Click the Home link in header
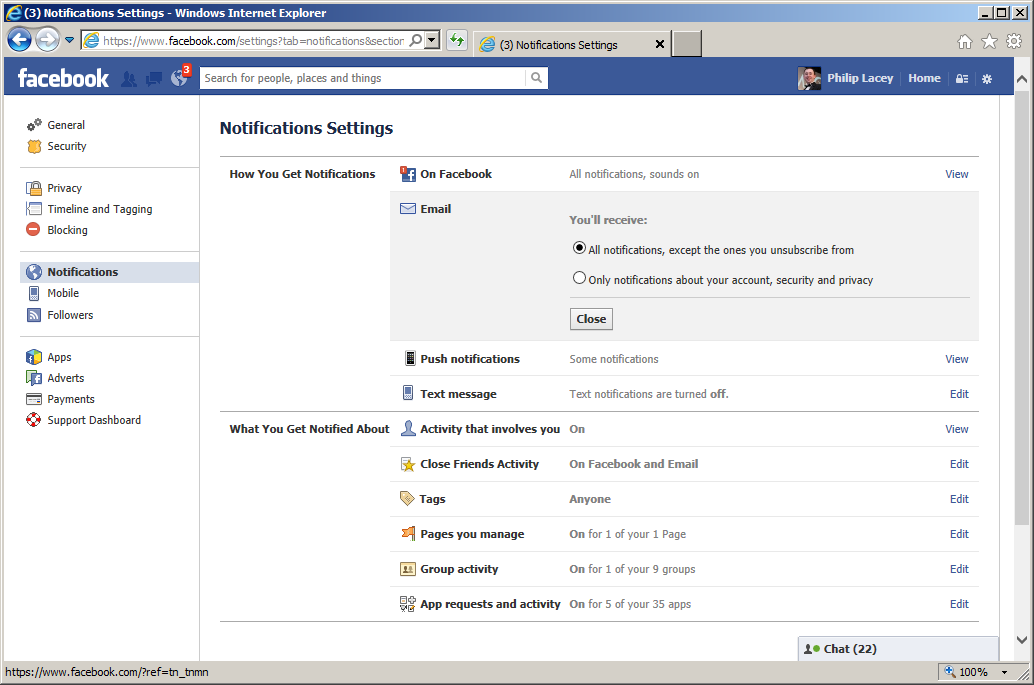 [x=925, y=78]
